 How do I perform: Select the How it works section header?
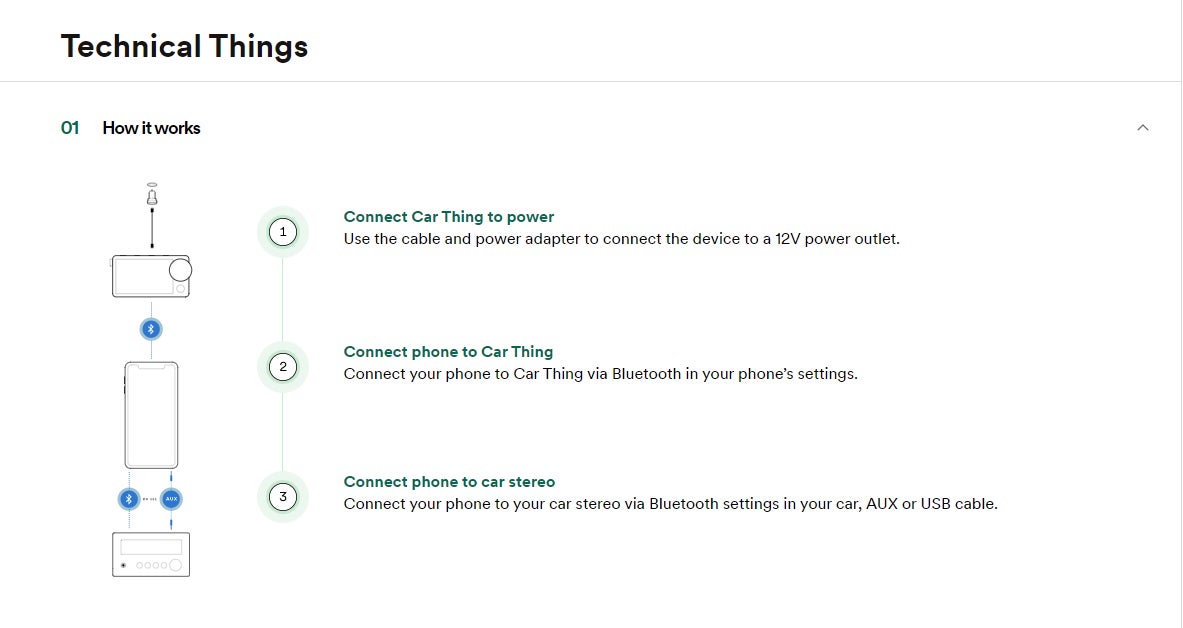click(151, 127)
